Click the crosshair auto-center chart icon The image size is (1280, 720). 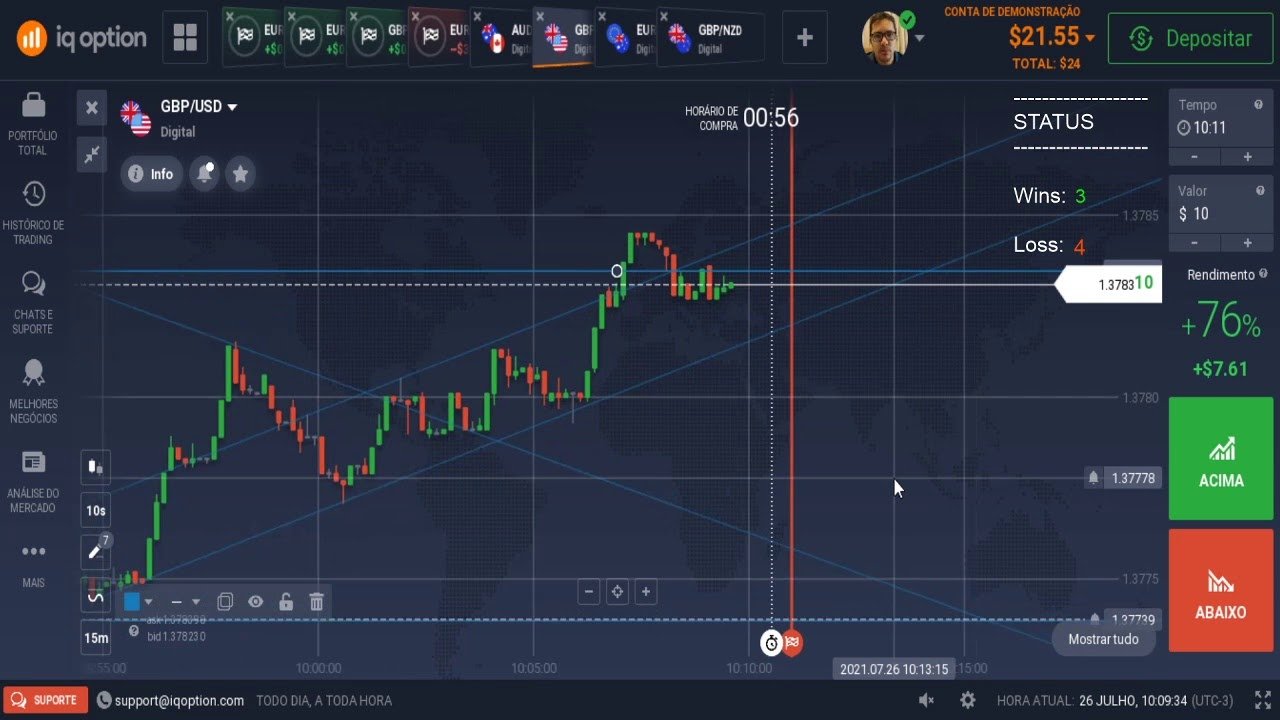(x=617, y=592)
